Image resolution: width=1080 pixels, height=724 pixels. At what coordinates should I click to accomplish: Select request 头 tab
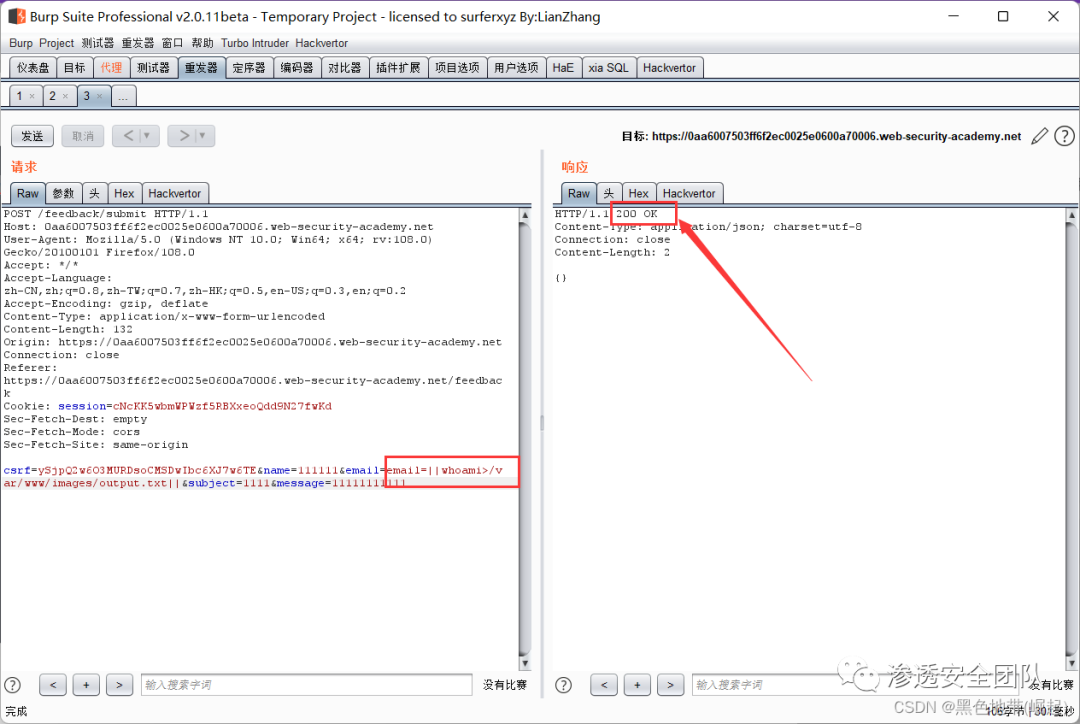(x=94, y=194)
